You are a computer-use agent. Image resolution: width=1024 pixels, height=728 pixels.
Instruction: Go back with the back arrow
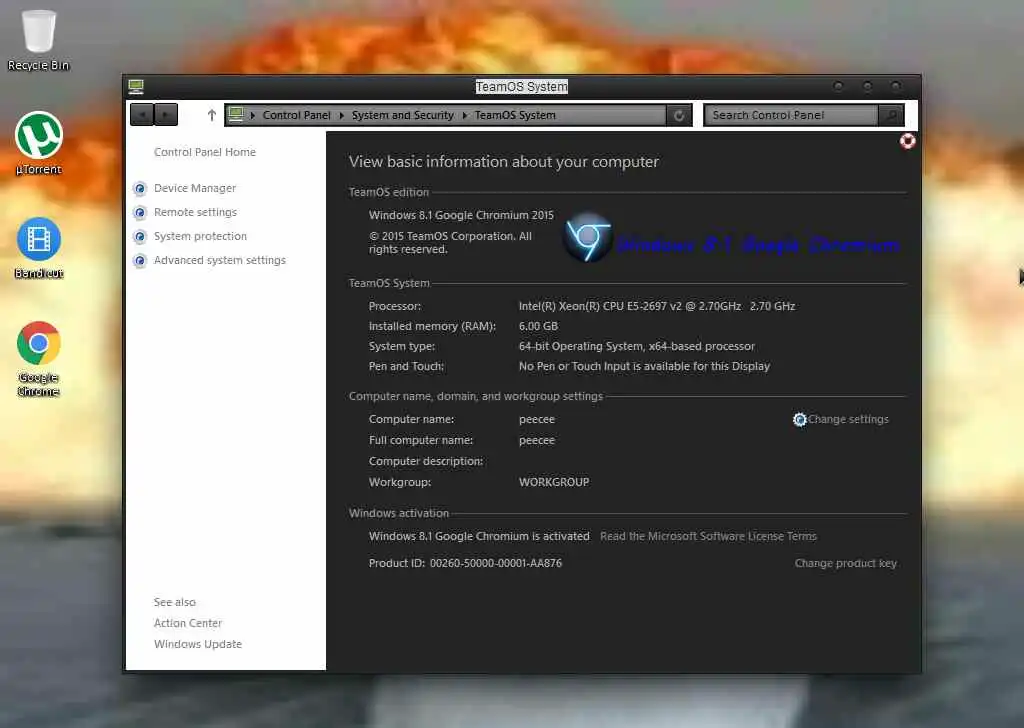click(142, 115)
